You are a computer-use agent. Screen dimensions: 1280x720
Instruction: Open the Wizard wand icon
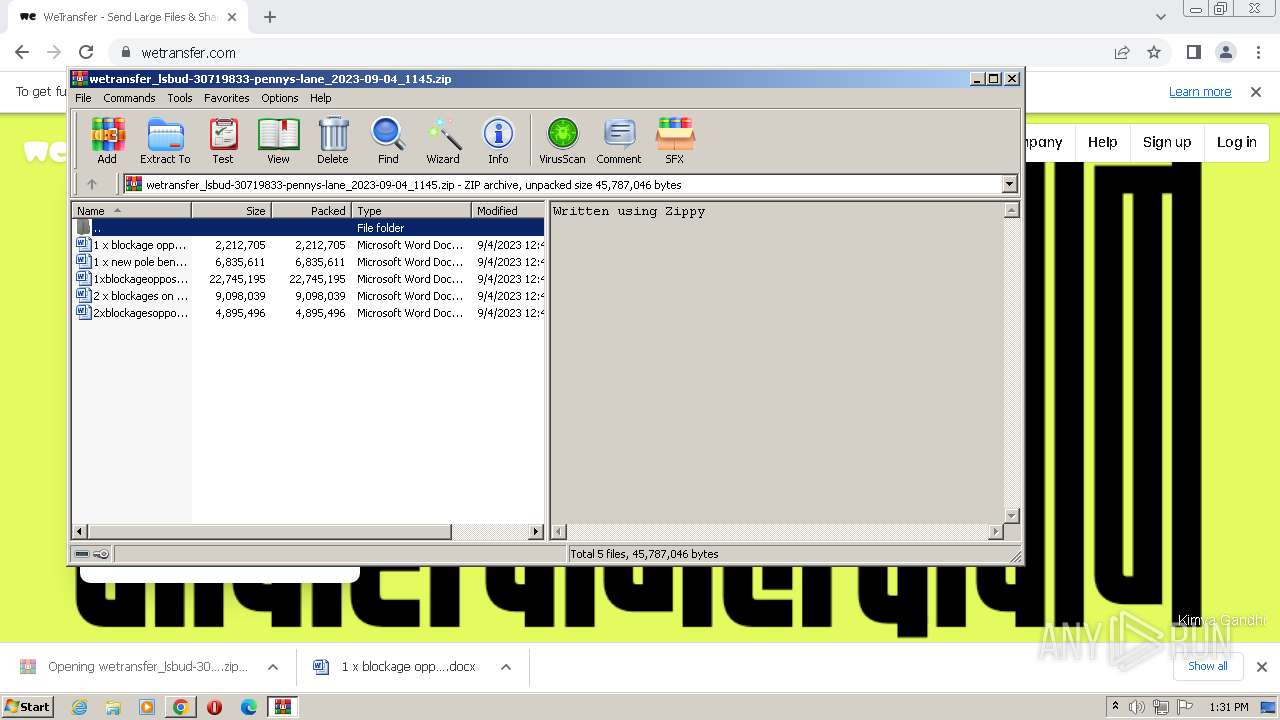click(443, 140)
